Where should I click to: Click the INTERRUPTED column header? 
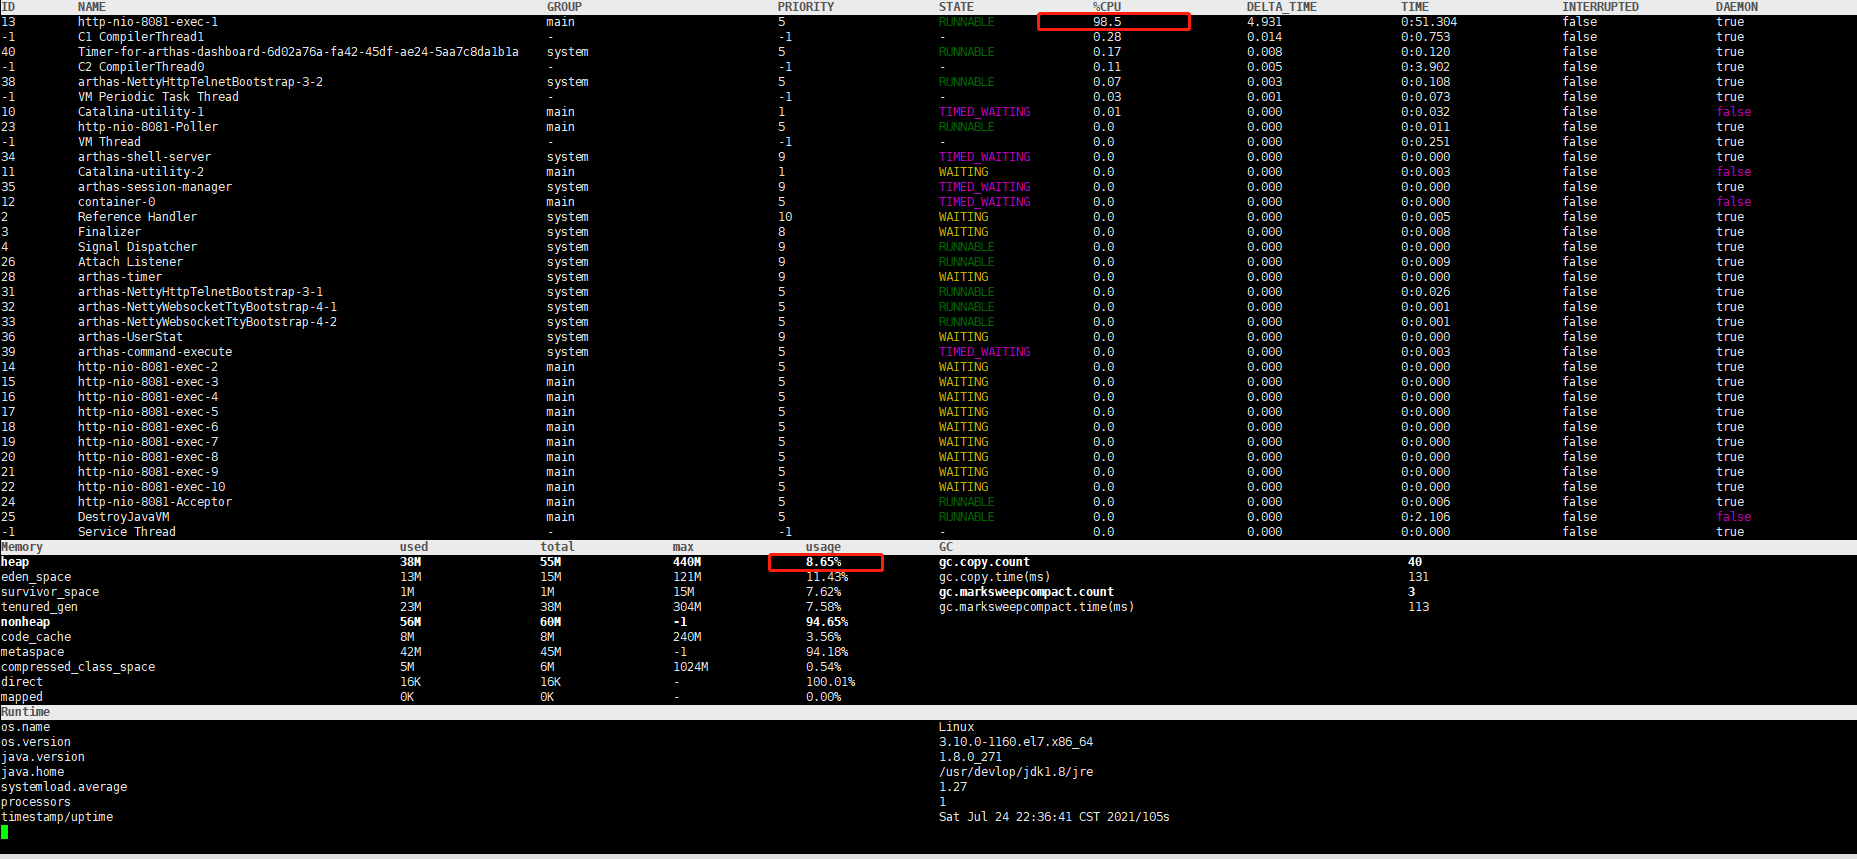click(x=1601, y=7)
